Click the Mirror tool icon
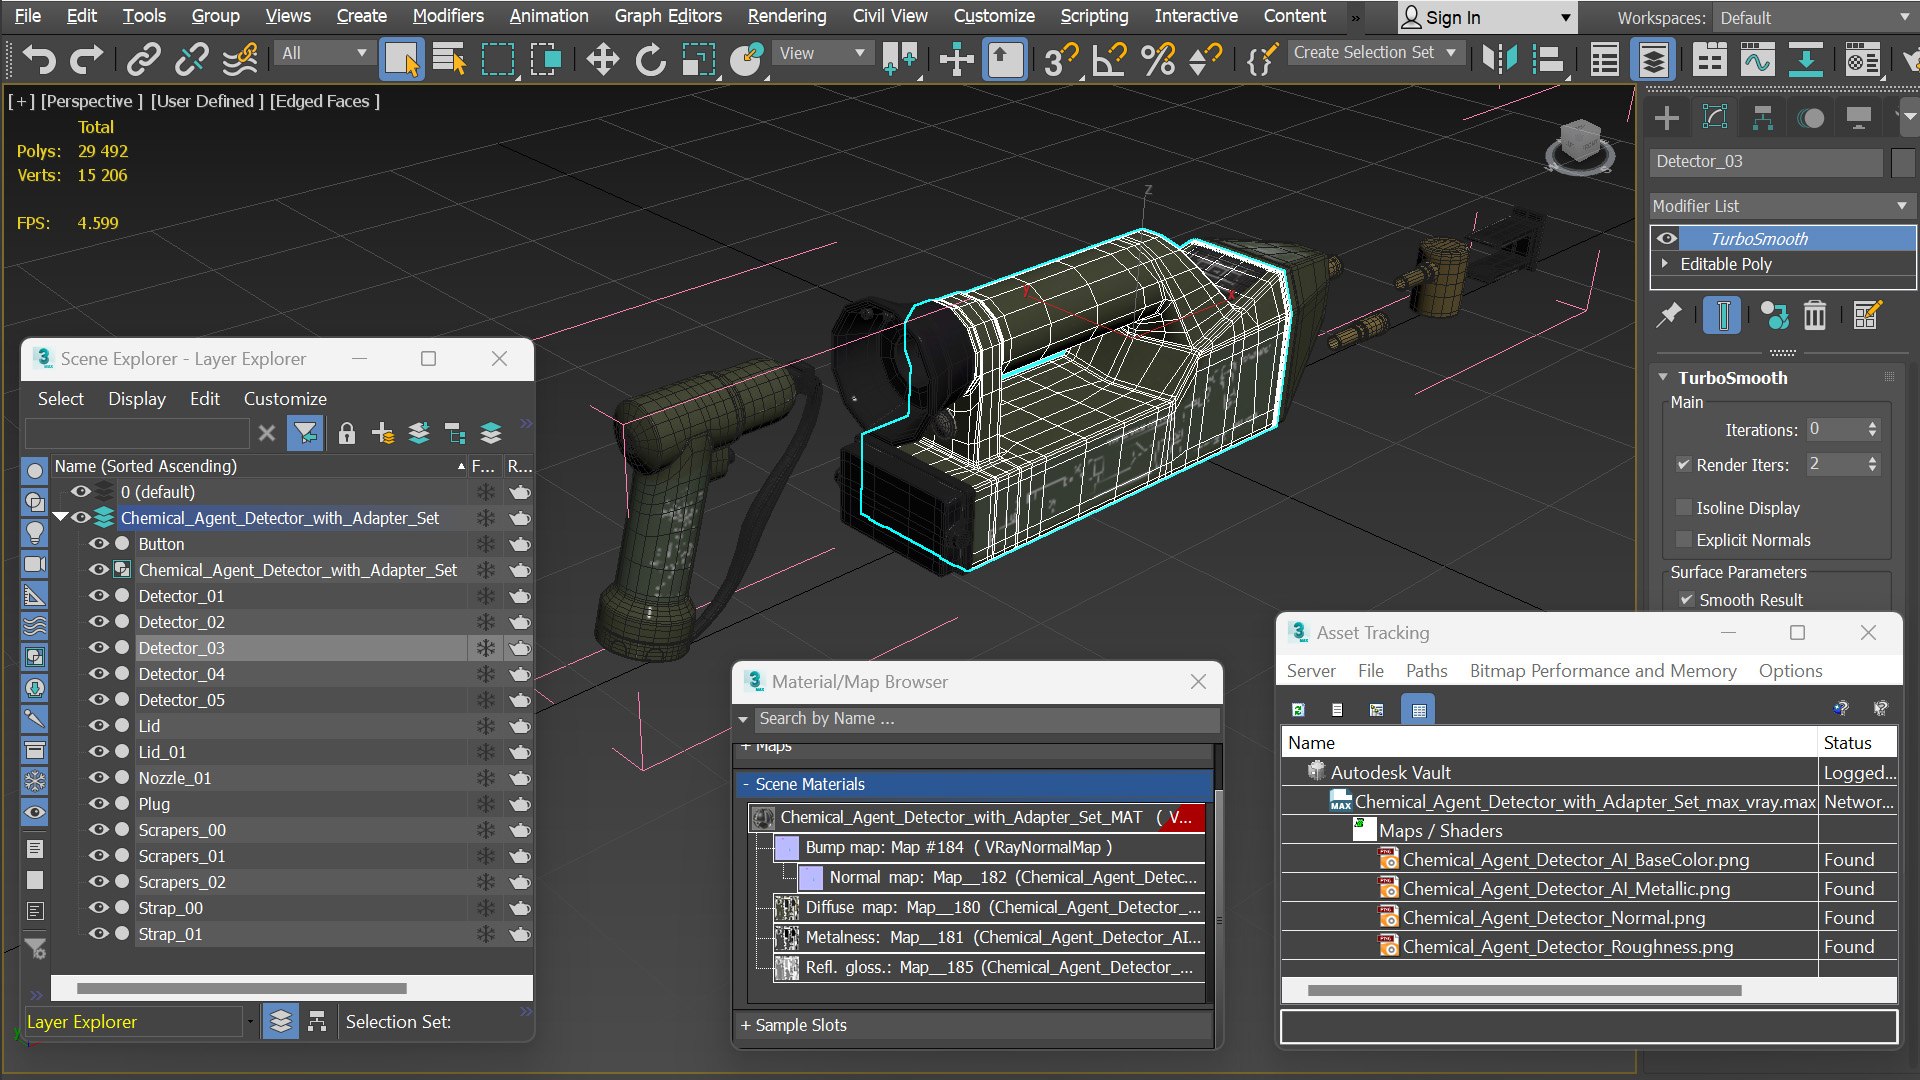Screen dimensions: 1920x1080 tap(1499, 60)
